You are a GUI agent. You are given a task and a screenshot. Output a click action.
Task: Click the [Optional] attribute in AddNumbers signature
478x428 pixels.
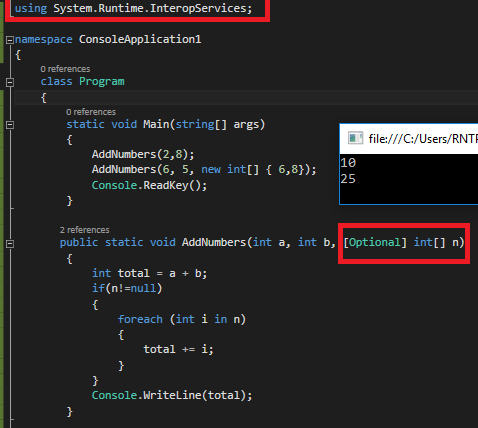click(x=375, y=242)
